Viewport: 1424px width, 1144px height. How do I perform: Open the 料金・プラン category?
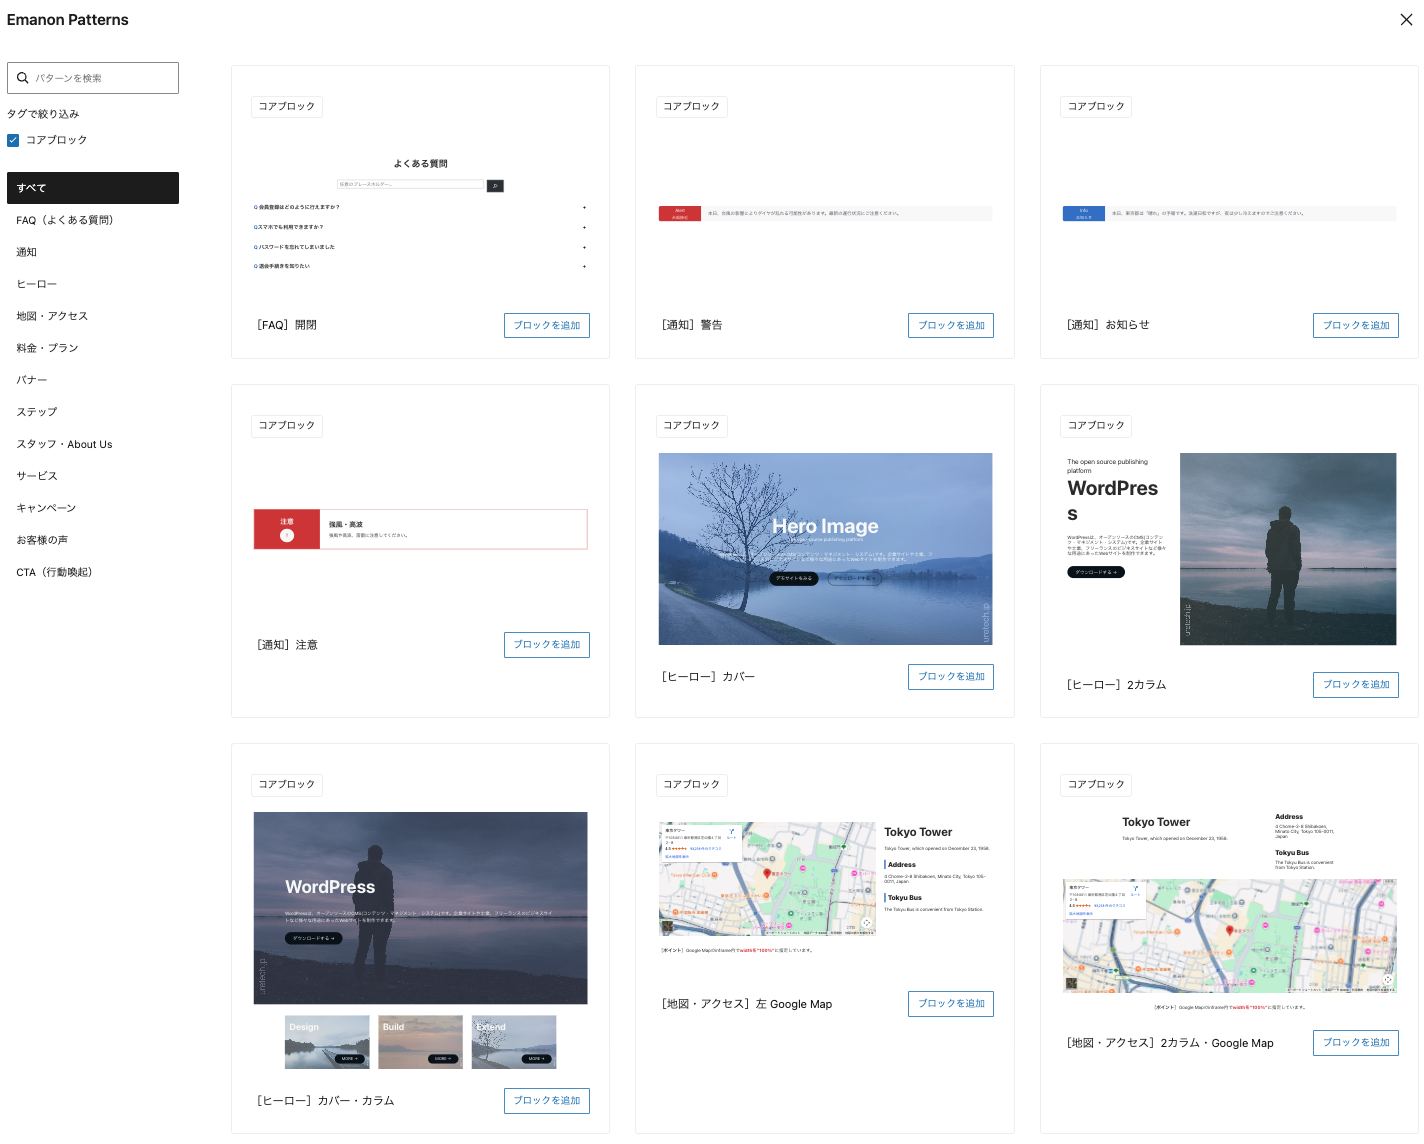[x=47, y=348]
